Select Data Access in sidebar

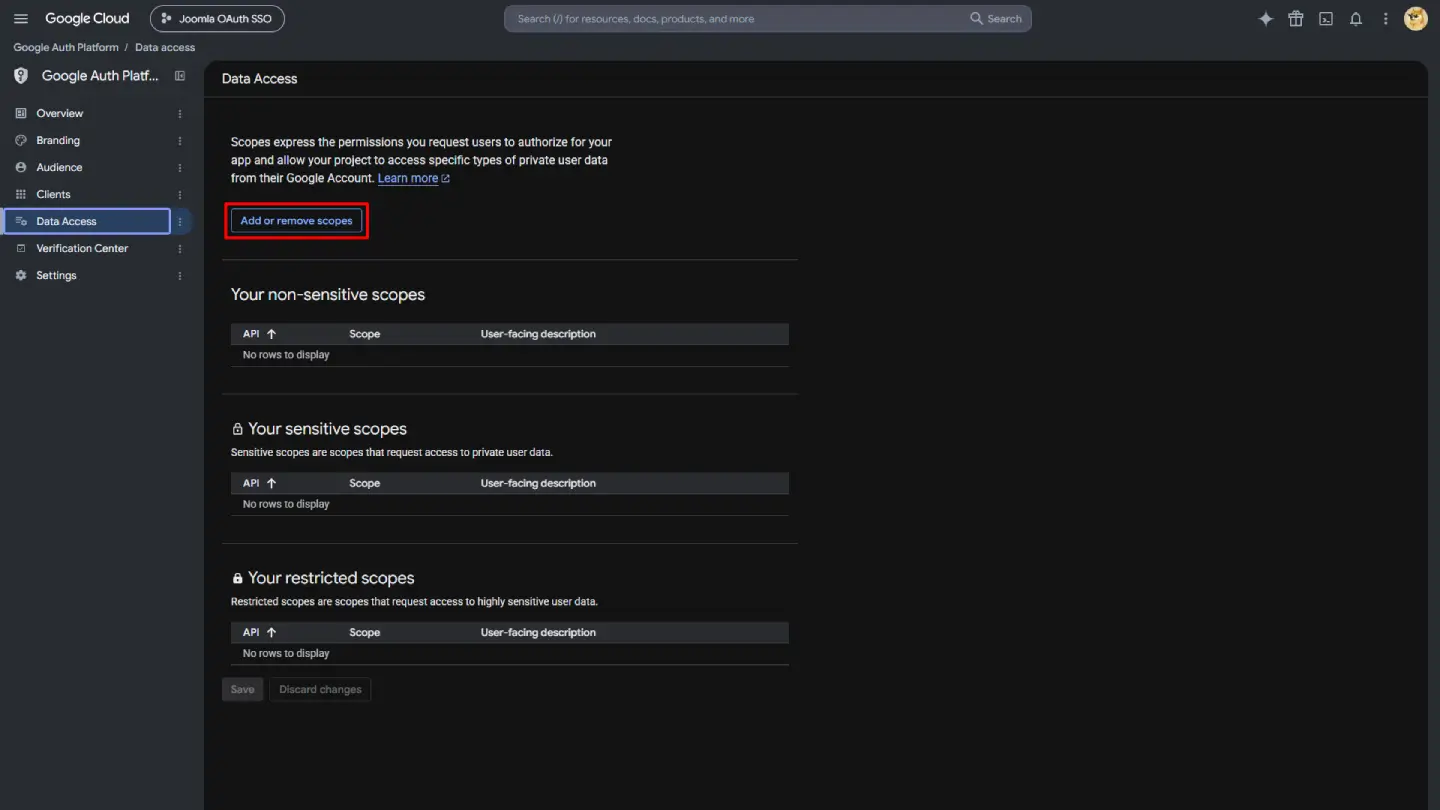click(87, 222)
